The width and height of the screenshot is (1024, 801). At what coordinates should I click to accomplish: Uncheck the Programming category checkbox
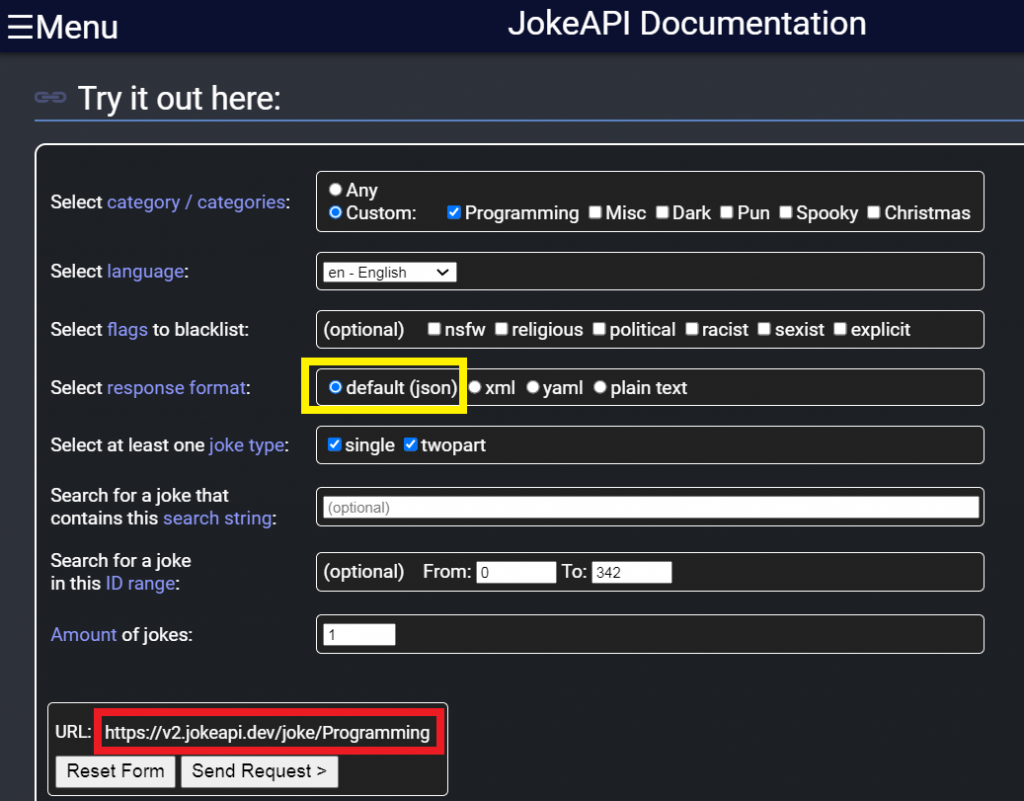pyautogui.click(x=454, y=212)
